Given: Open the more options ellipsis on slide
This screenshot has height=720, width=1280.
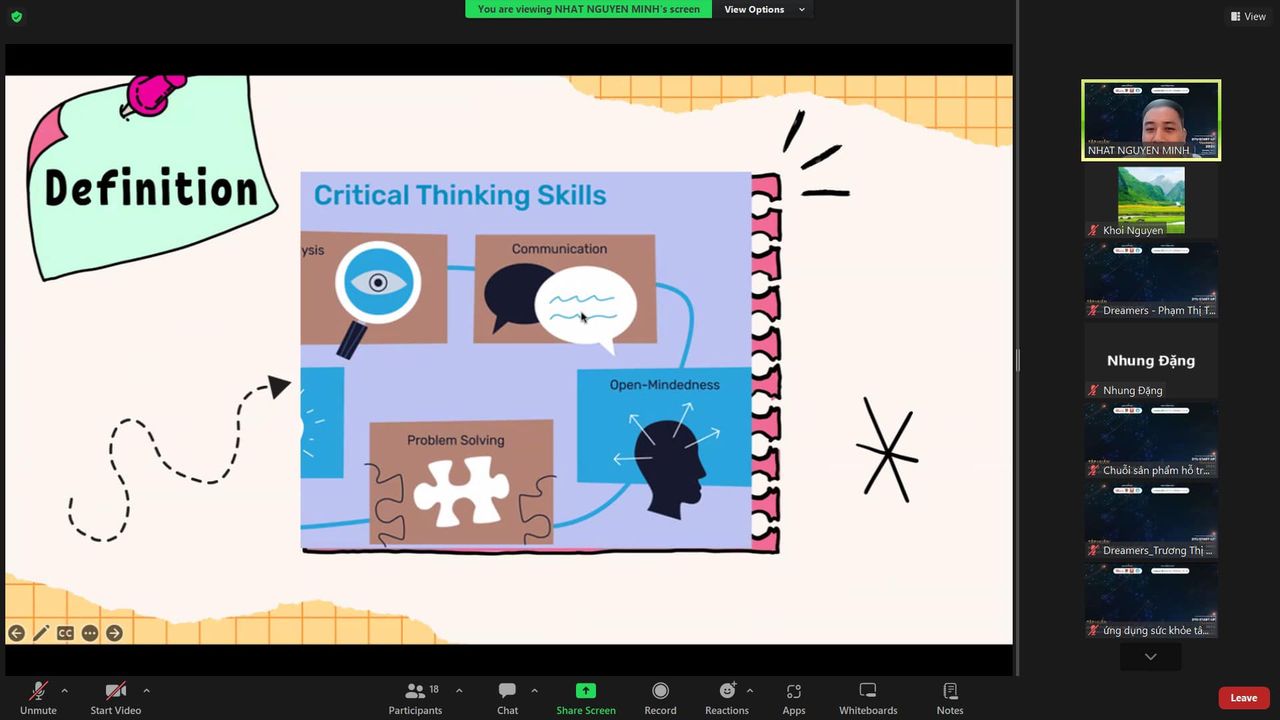Looking at the screenshot, I should tap(90, 633).
